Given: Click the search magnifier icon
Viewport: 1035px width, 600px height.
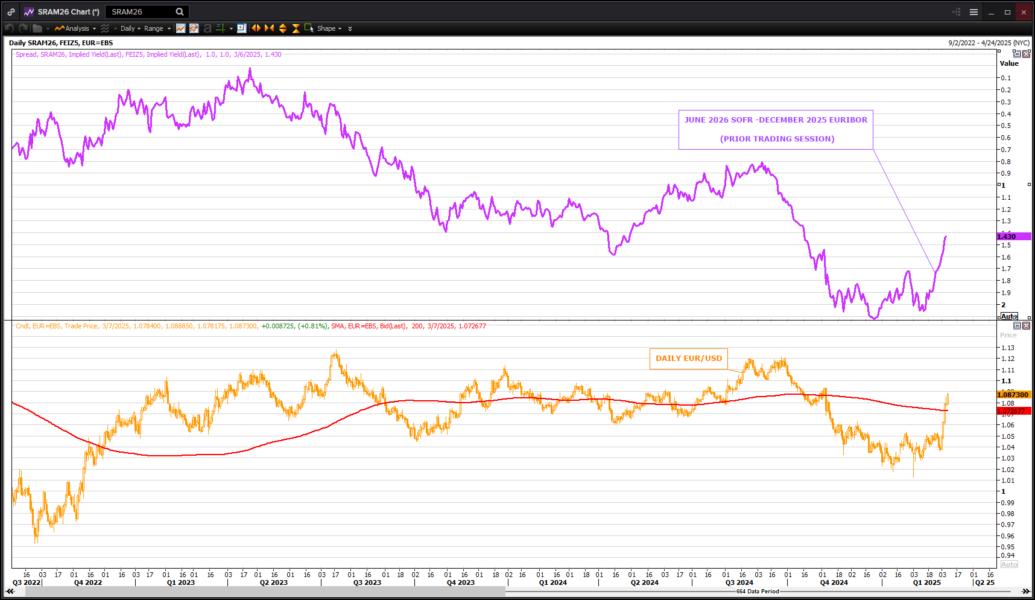Looking at the screenshot, I should [179, 12].
